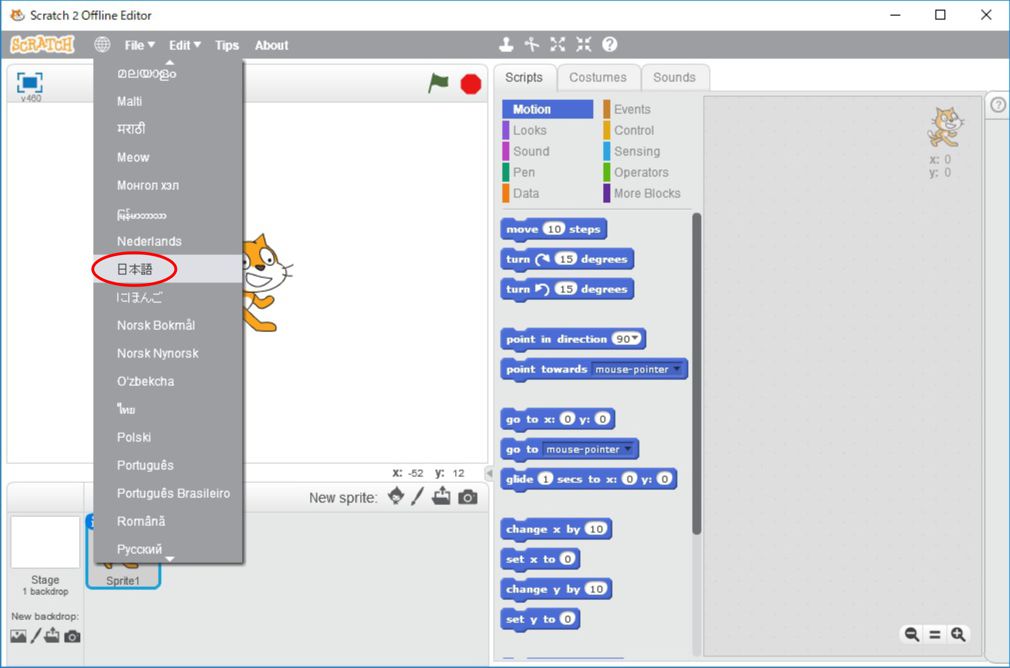
Task: Select Meow language entry
Action: 168,157
